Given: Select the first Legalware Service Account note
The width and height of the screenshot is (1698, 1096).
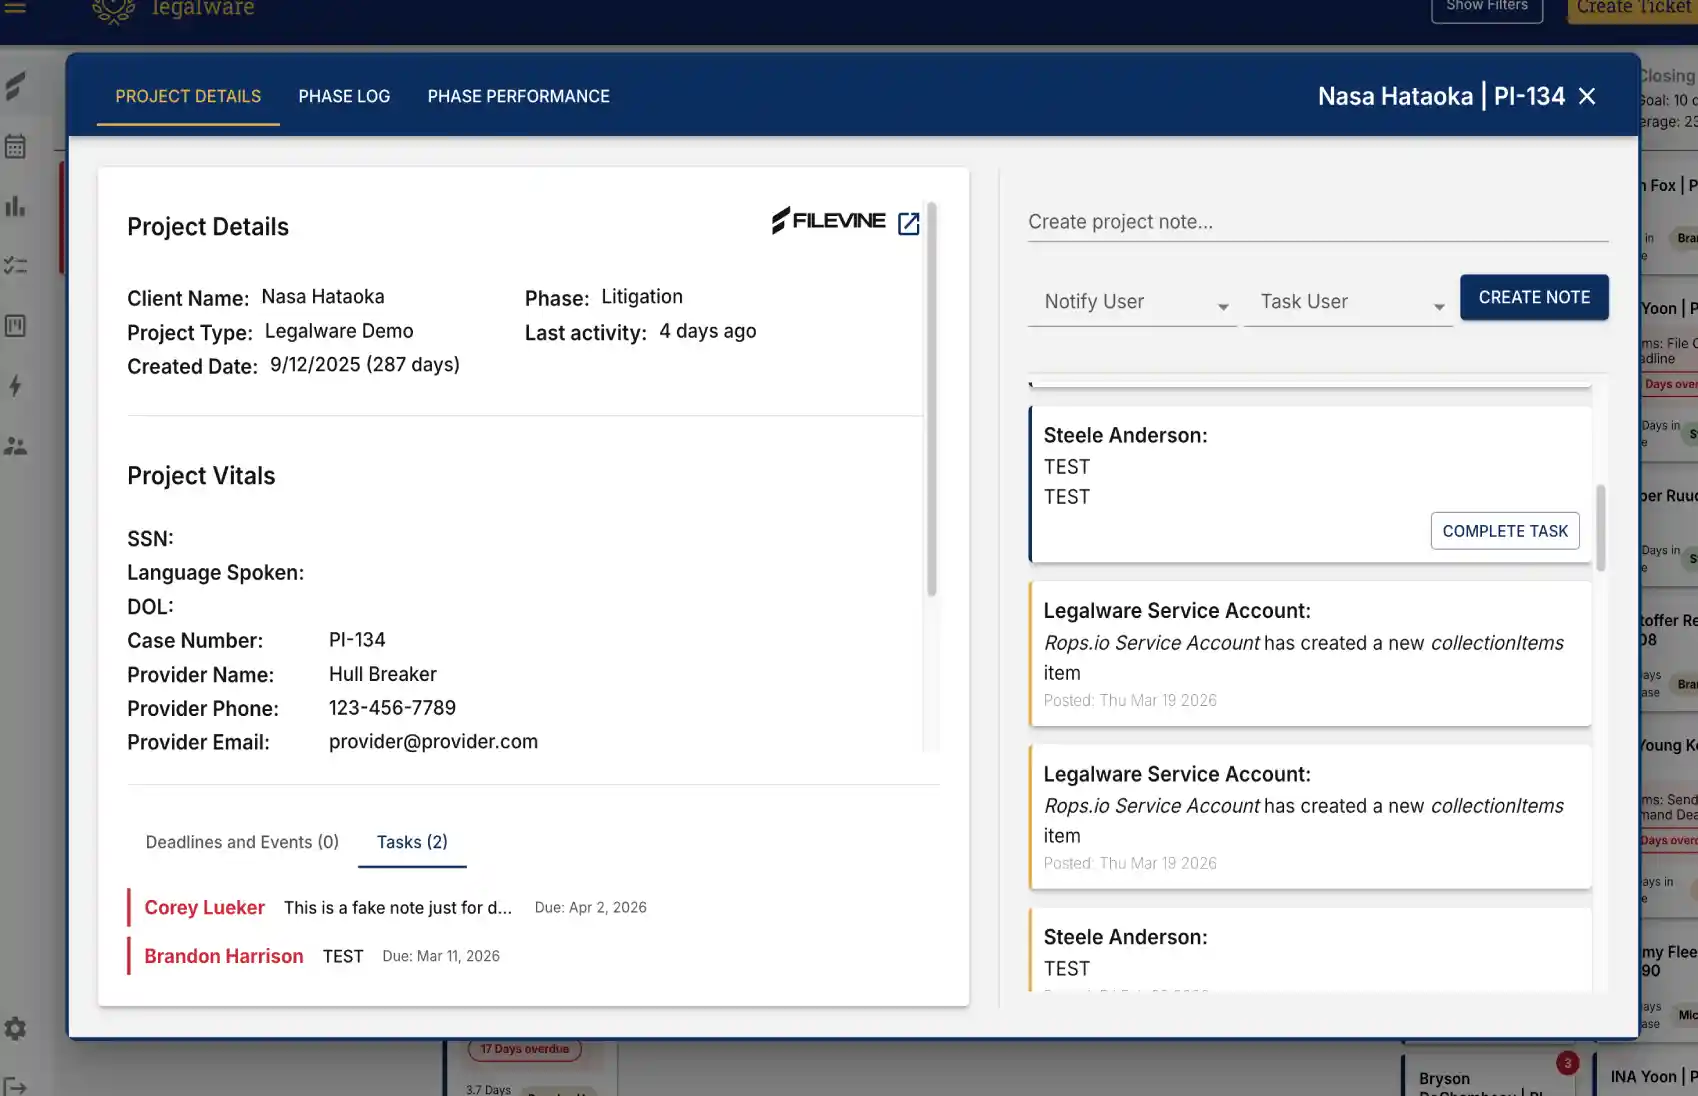Looking at the screenshot, I should coord(1310,654).
